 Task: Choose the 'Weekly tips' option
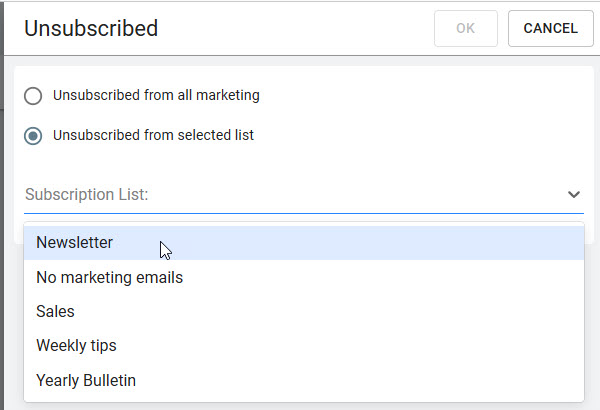click(x=76, y=346)
